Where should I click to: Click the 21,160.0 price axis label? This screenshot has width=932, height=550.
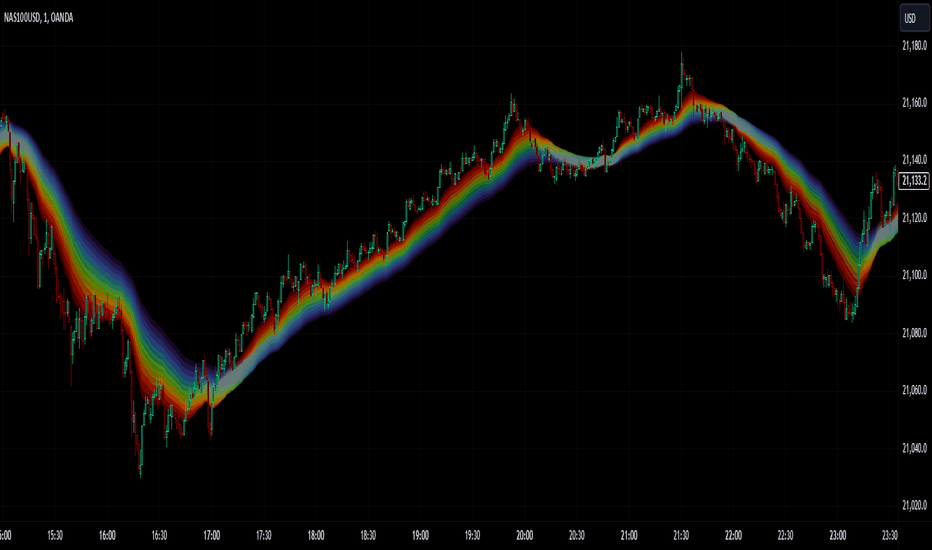(914, 103)
